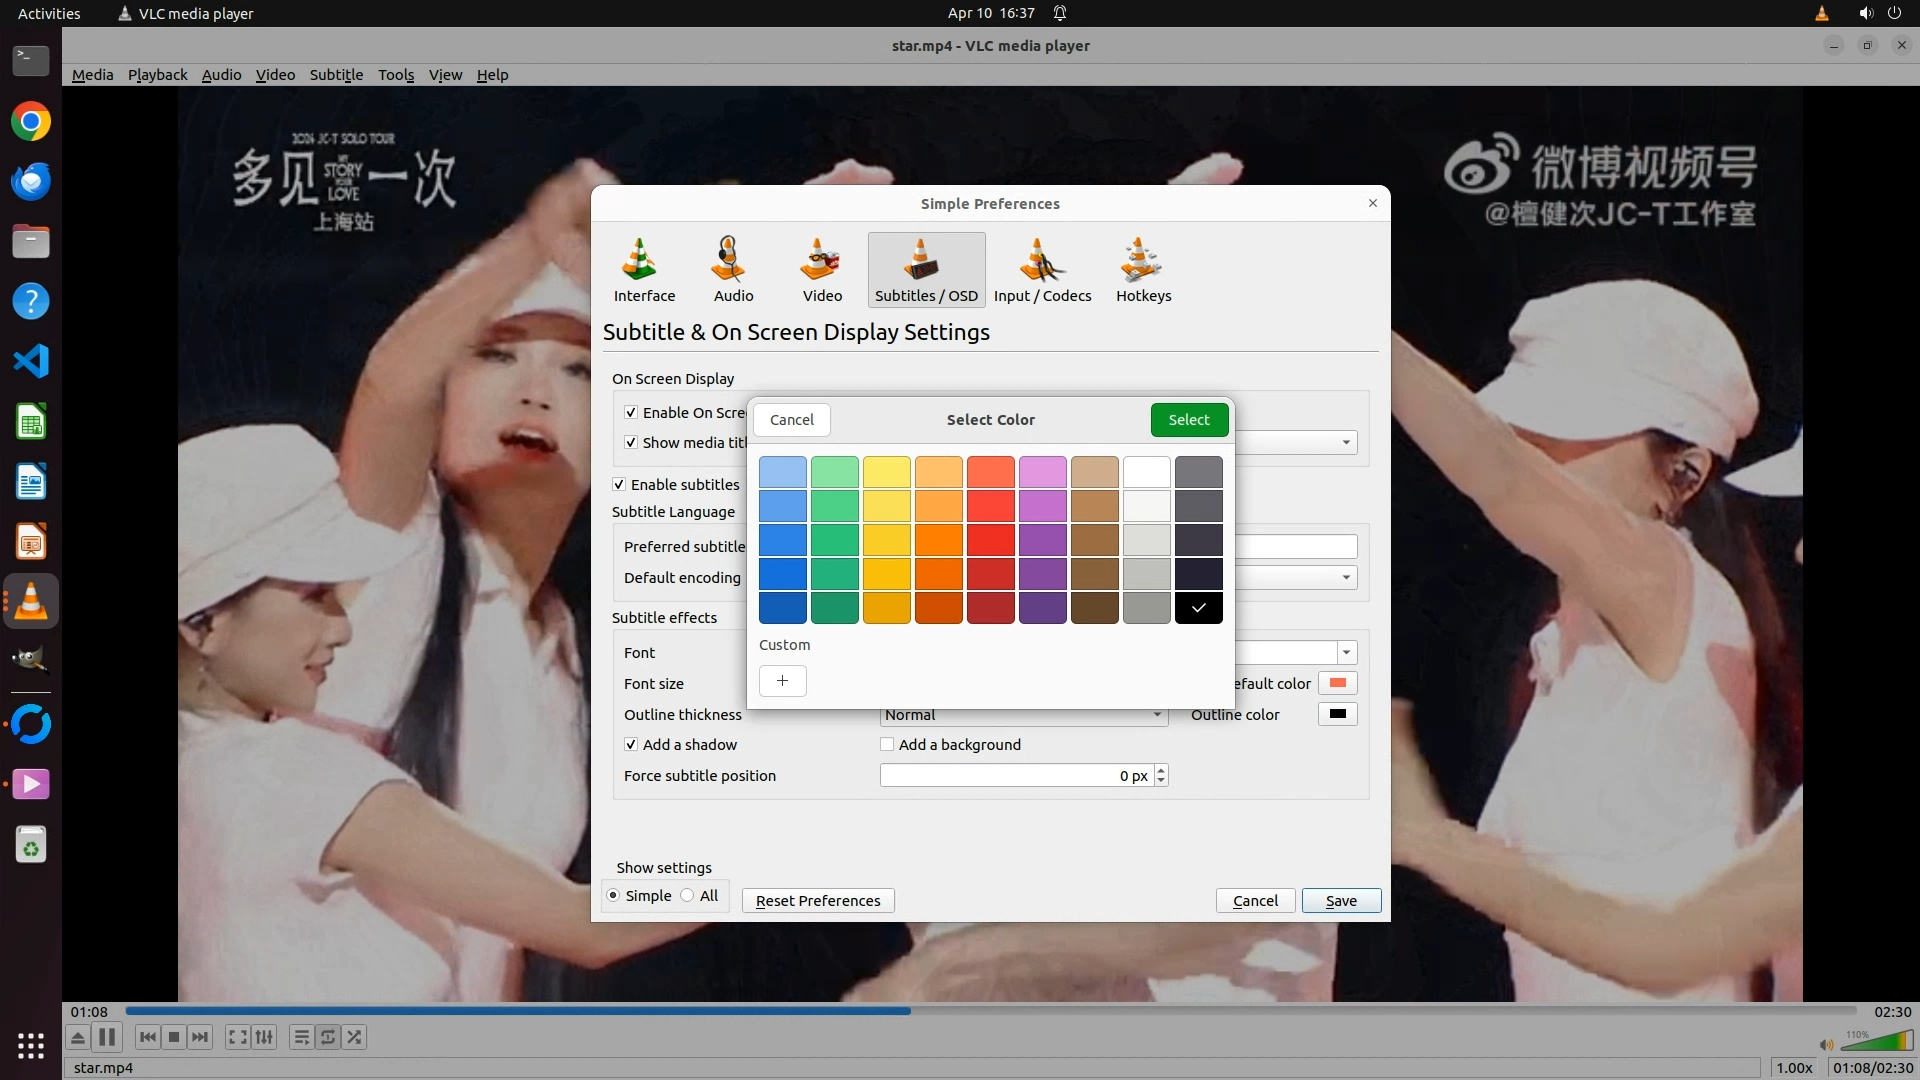Open the Interface preferences category
This screenshot has width=1920, height=1080.
tap(644, 270)
